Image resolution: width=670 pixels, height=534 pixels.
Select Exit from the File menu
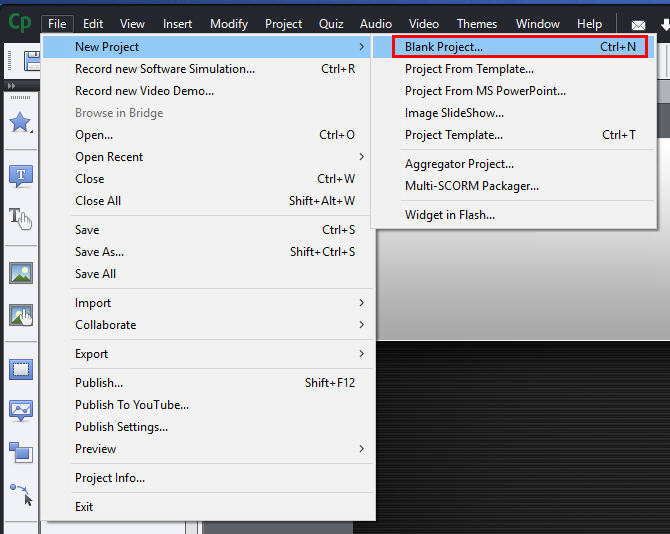(x=207, y=507)
